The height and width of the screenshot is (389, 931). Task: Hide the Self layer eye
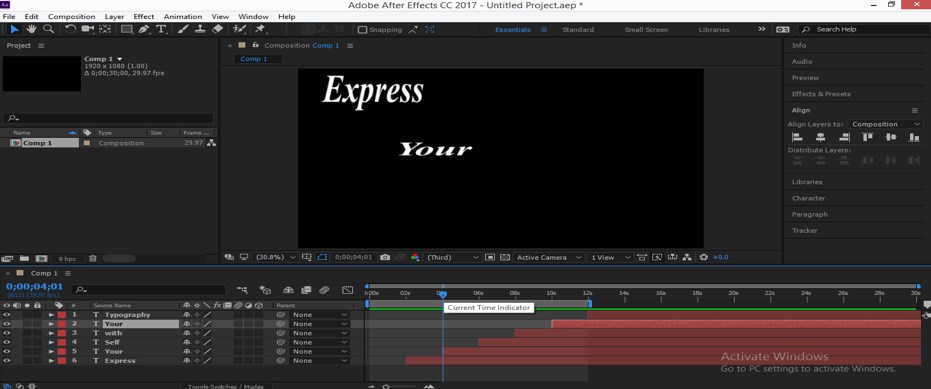point(7,342)
